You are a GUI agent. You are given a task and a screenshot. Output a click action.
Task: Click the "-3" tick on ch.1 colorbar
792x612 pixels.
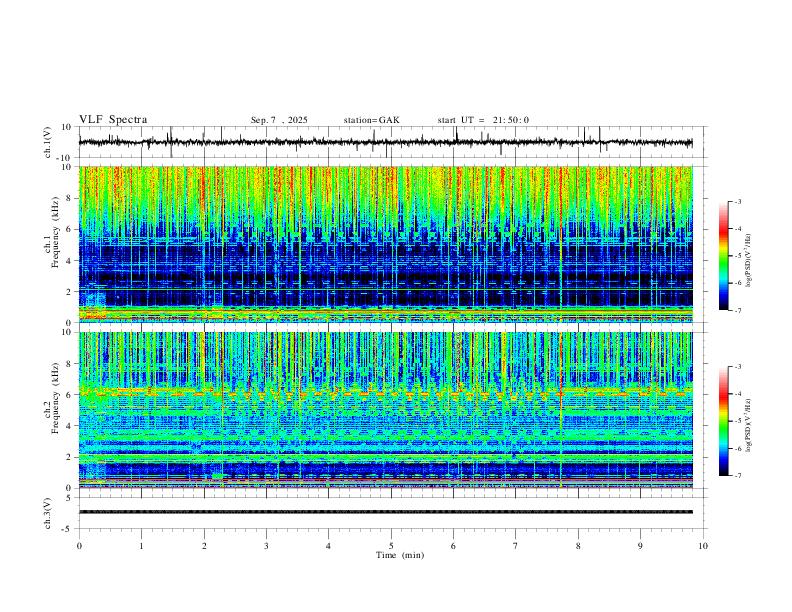point(738,201)
